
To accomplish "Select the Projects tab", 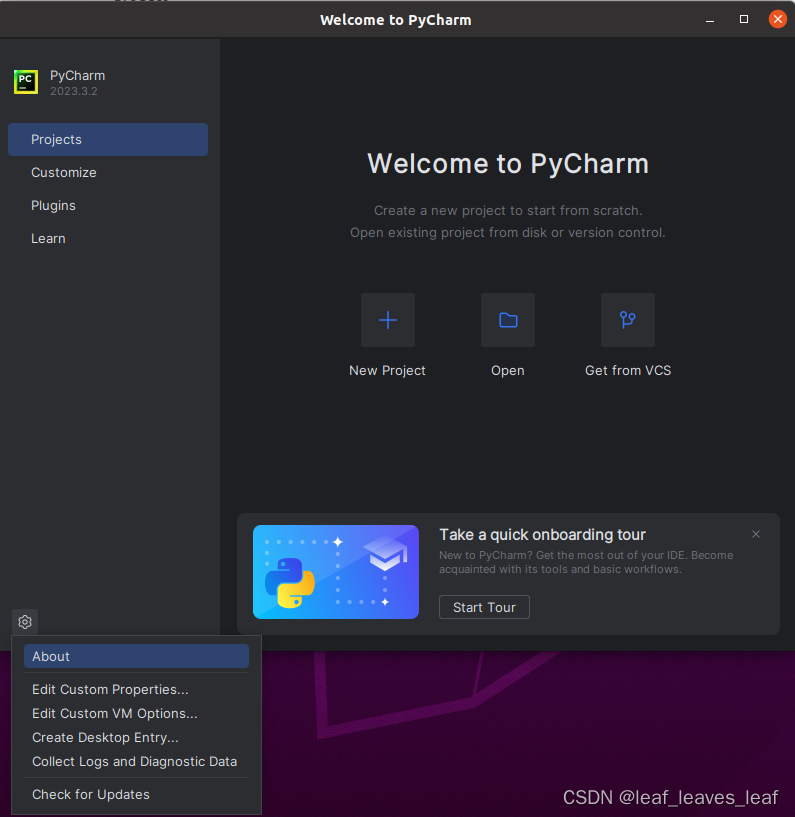I will (108, 140).
